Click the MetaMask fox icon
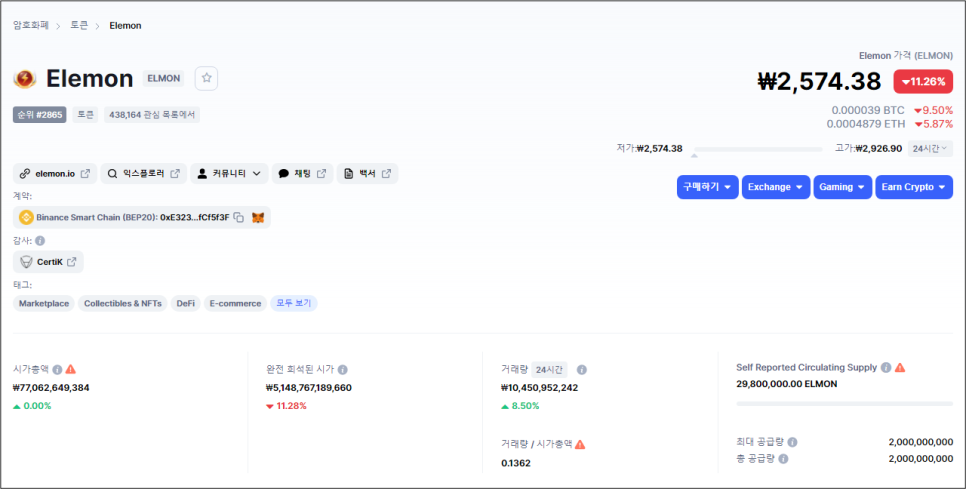Image resolution: width=966 pixels, height=489 pixels. coord(258,217)
